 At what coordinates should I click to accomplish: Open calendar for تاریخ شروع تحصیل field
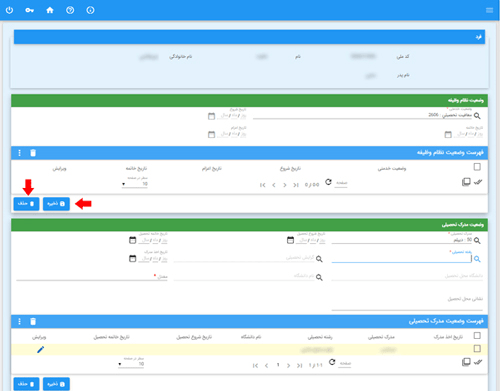(x=290, y=240)
